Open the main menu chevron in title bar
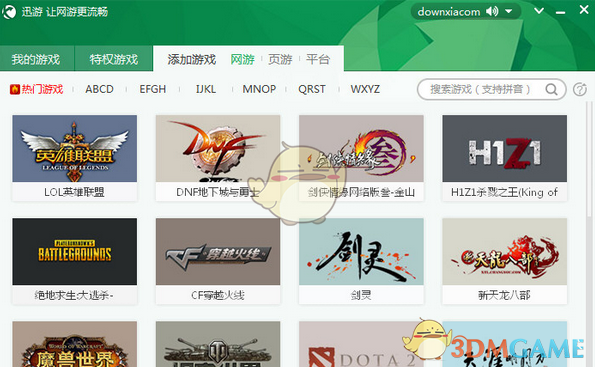Screen dimensions: 595x367 [x=539, y=11]
